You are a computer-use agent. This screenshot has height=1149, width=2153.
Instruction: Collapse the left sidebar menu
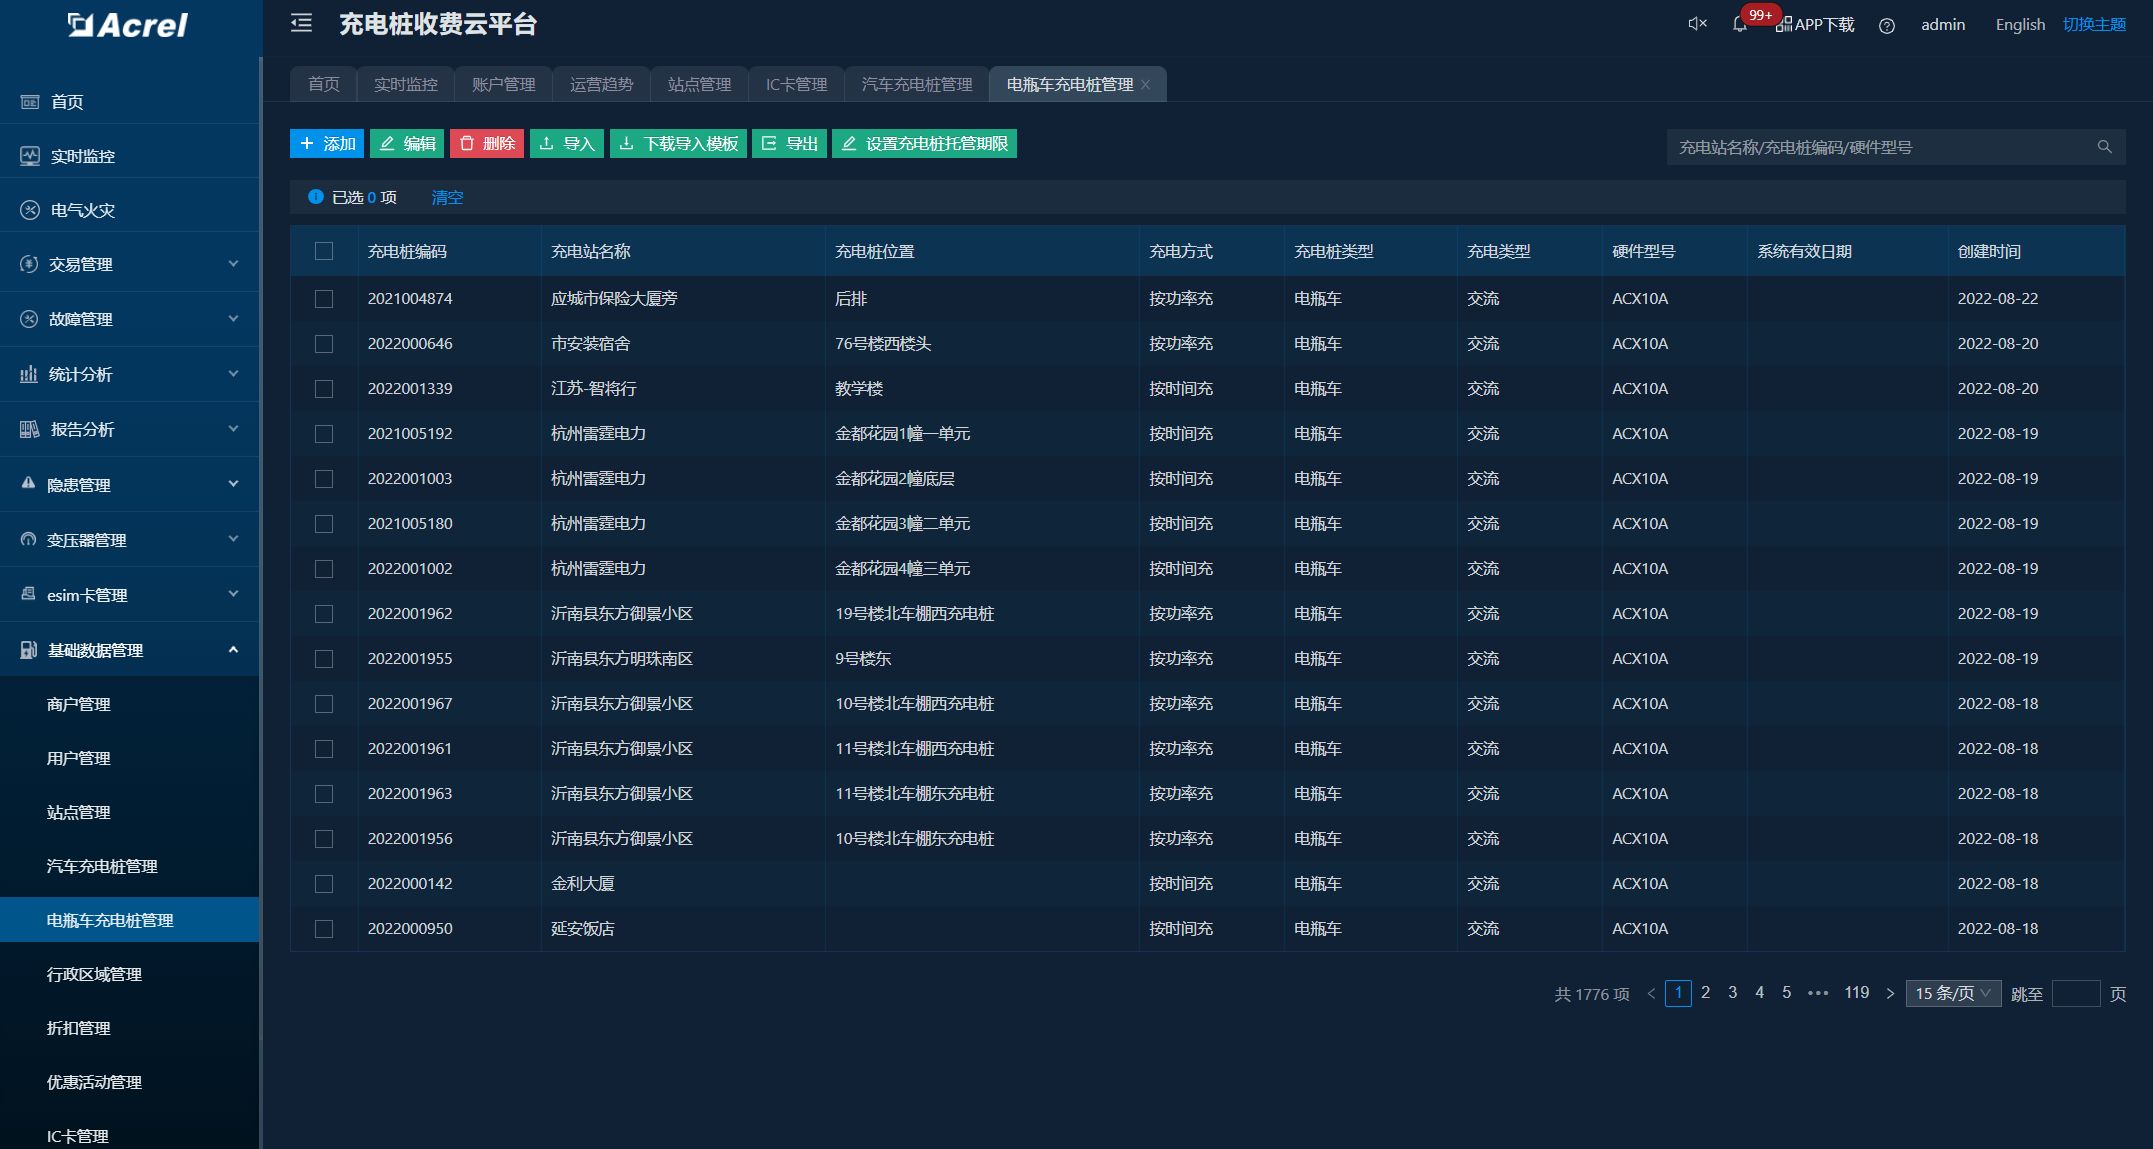[300, 23]
